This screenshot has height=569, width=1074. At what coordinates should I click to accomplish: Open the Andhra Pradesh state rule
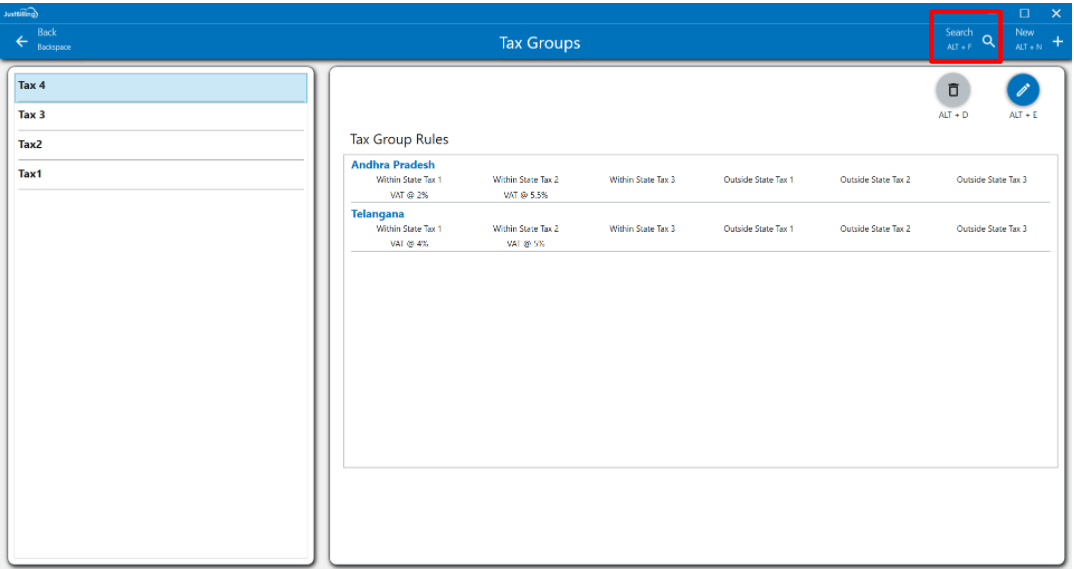coord(393,165)
